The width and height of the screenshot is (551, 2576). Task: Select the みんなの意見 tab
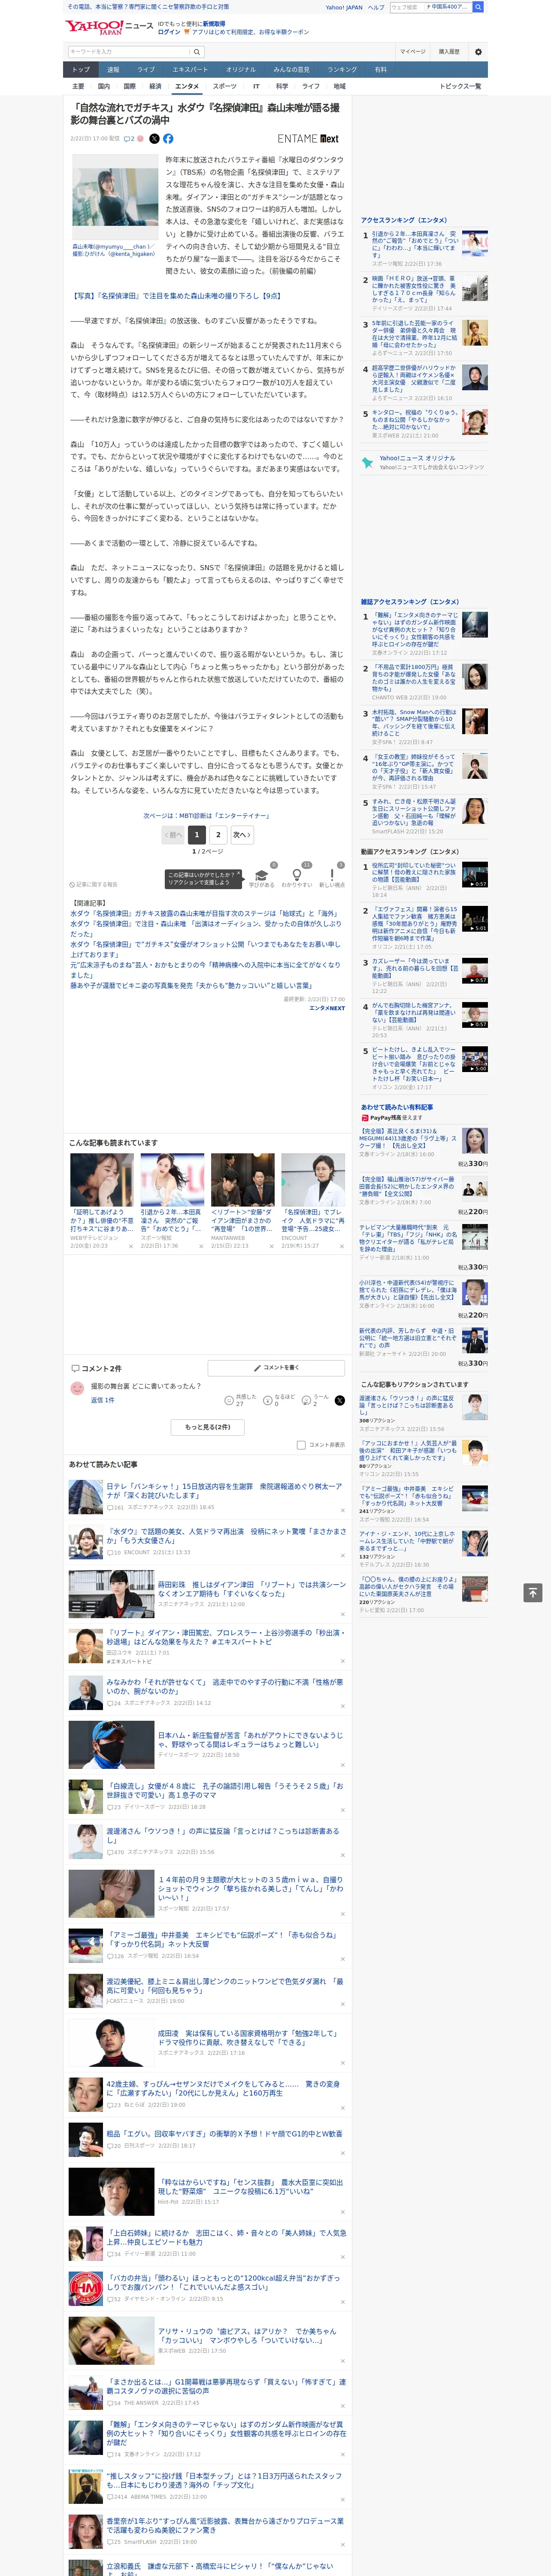(x=291, y=69)
